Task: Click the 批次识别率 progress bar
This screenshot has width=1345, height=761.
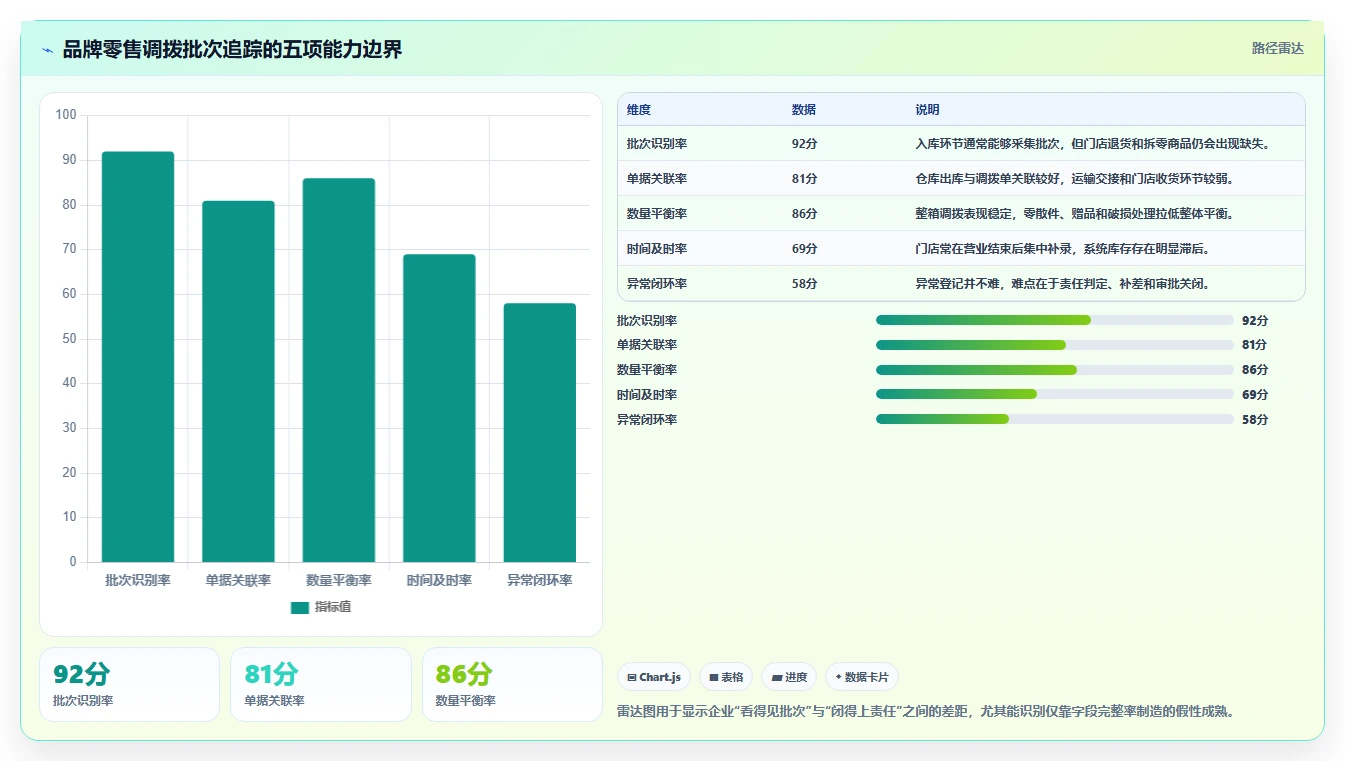Action: point(1054,320)
